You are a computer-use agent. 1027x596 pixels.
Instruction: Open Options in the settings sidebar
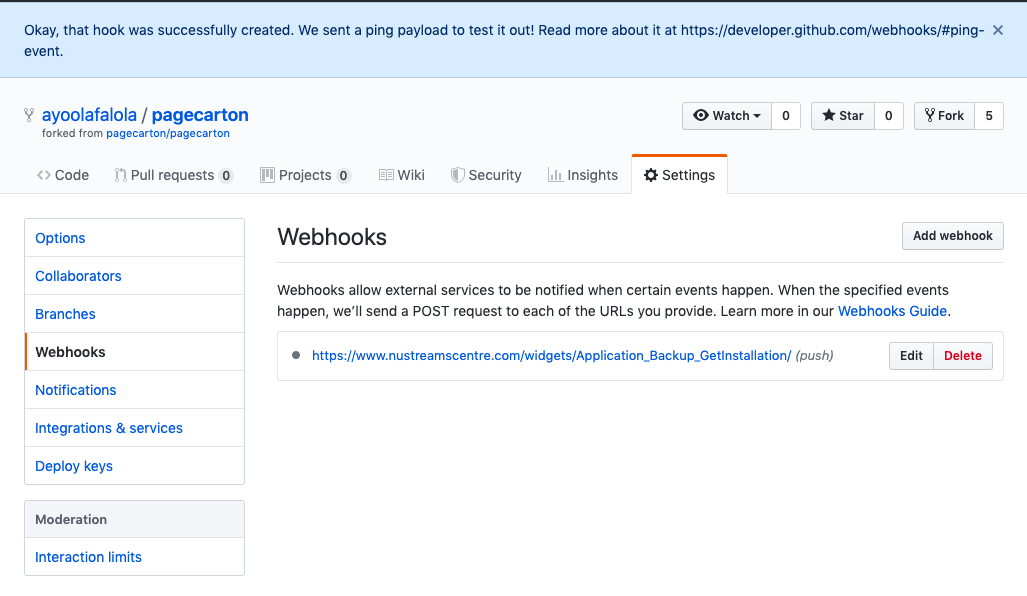134,238
